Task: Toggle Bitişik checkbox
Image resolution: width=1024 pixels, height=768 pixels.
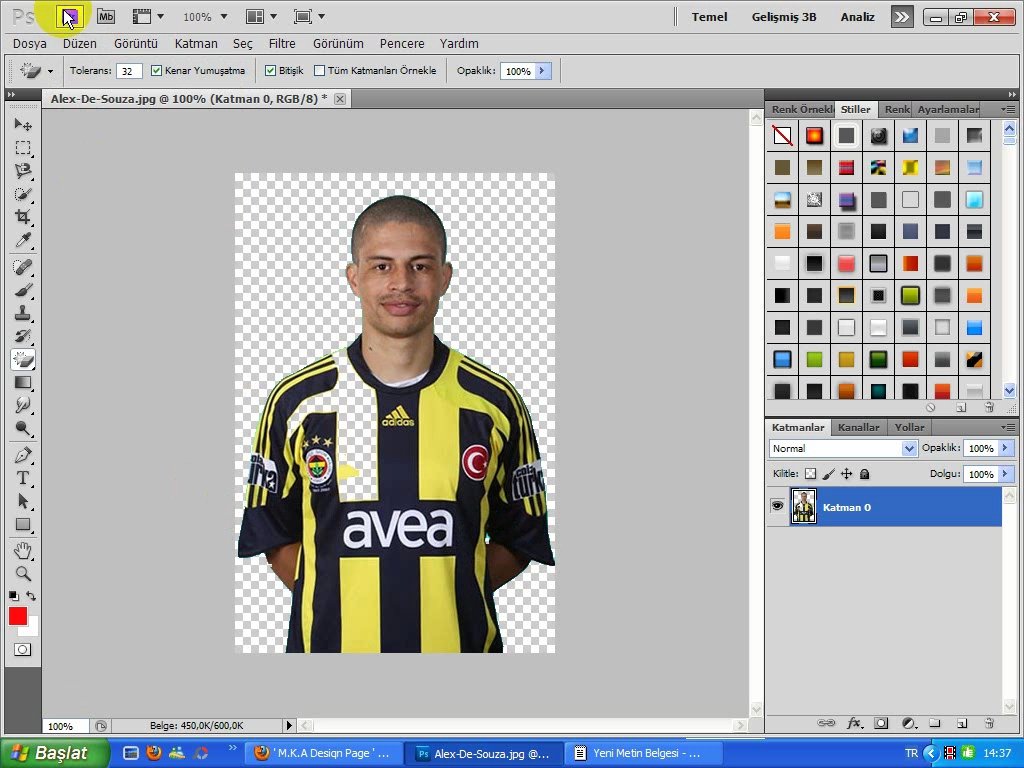Action: click(x=270, y=71)
